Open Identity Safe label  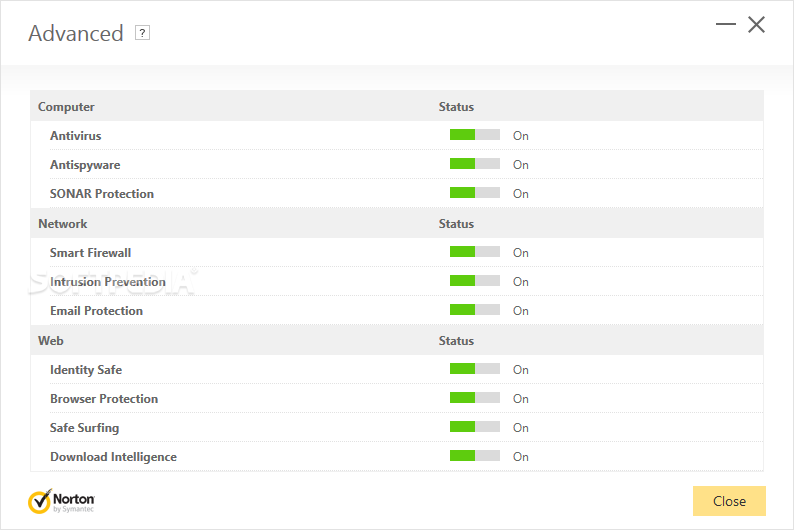pos(86,370)
